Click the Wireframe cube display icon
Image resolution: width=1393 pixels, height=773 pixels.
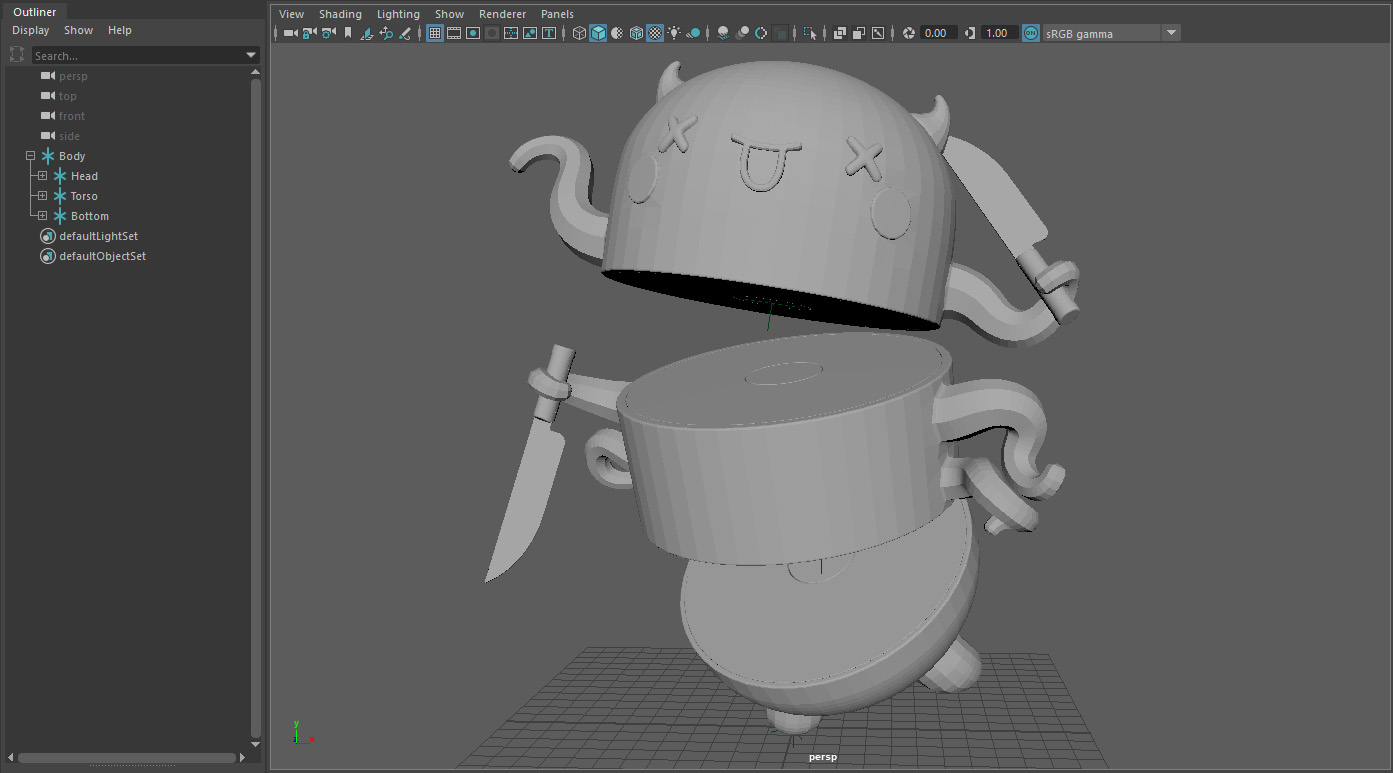pyautogui.click(x=579, y=33)
